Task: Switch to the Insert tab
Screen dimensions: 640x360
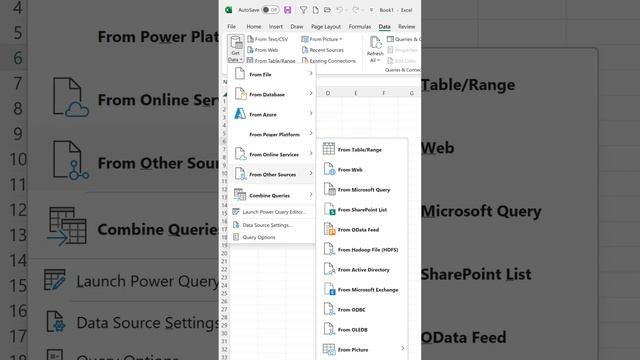Action: pyautogui.click(x=276, y=27)
